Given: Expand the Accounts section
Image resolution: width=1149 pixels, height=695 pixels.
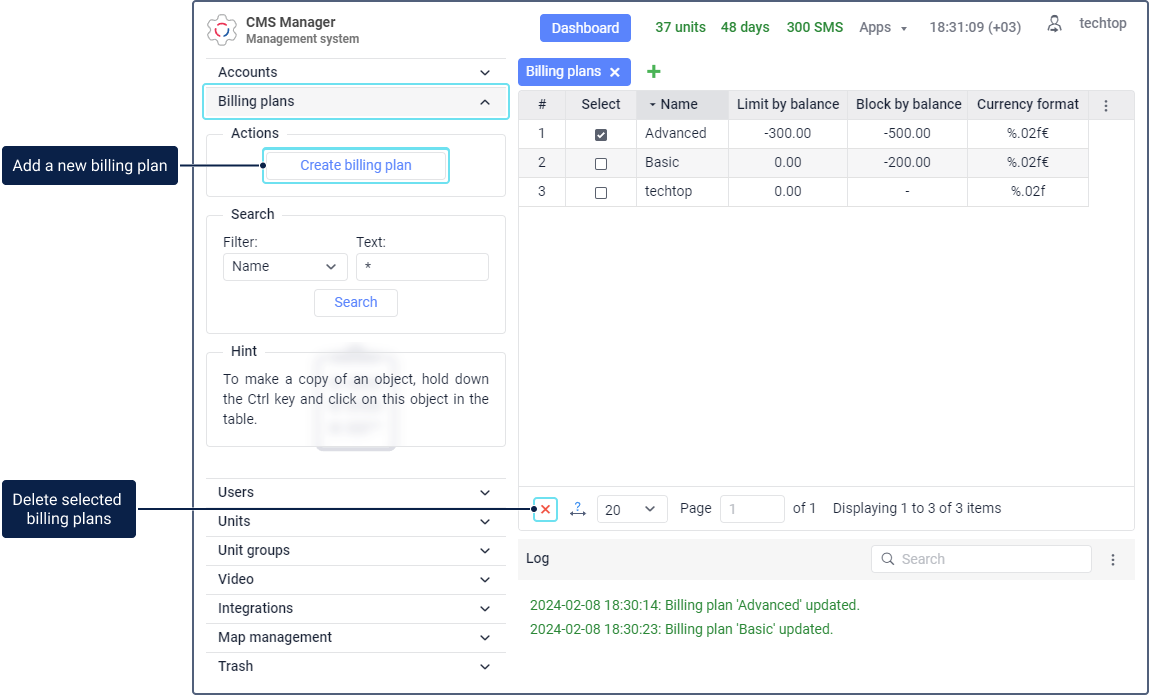Looking at the screenshot, I should tap(355, 72).
